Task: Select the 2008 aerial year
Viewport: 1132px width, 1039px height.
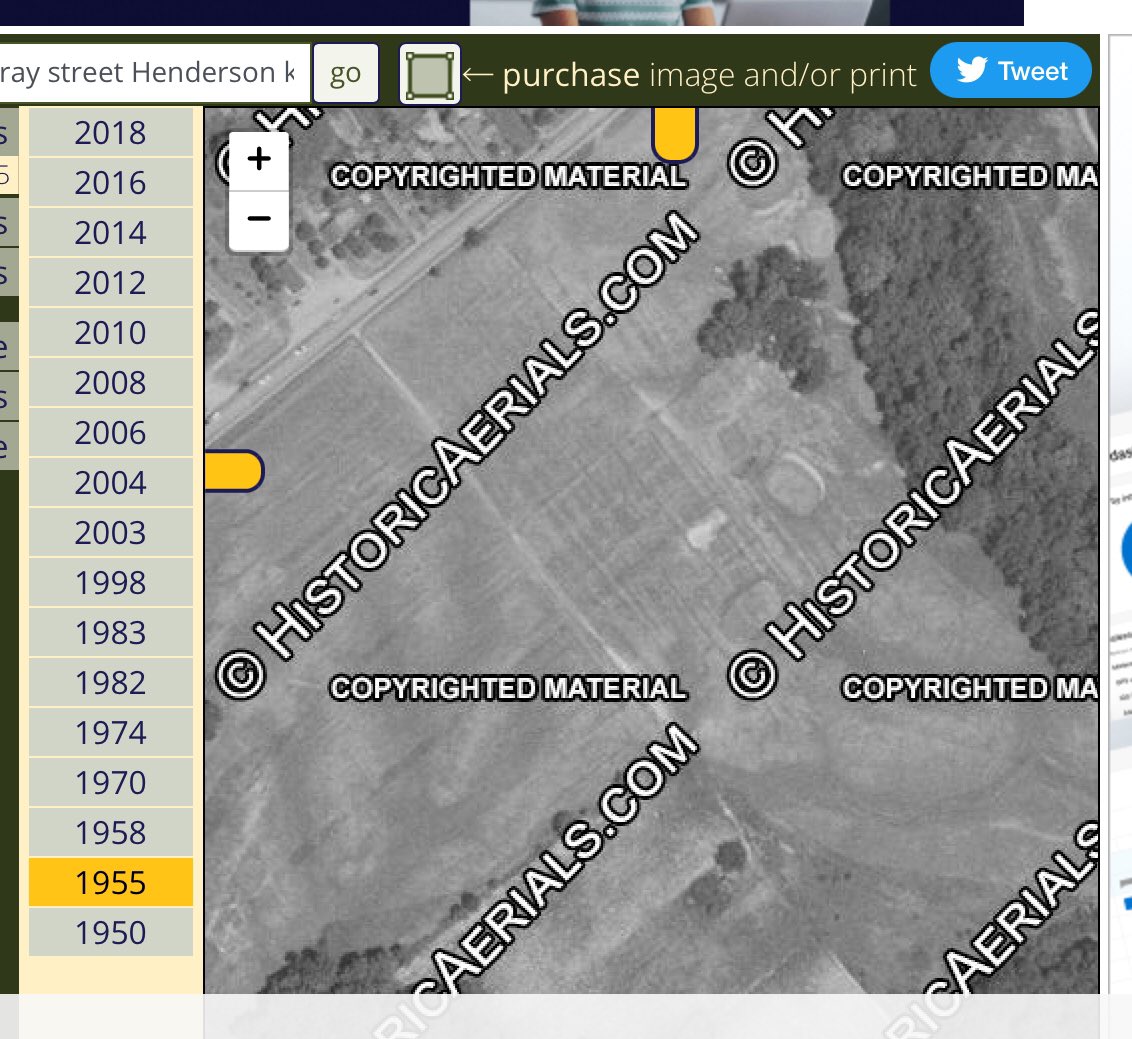Action: coord(110,383)
